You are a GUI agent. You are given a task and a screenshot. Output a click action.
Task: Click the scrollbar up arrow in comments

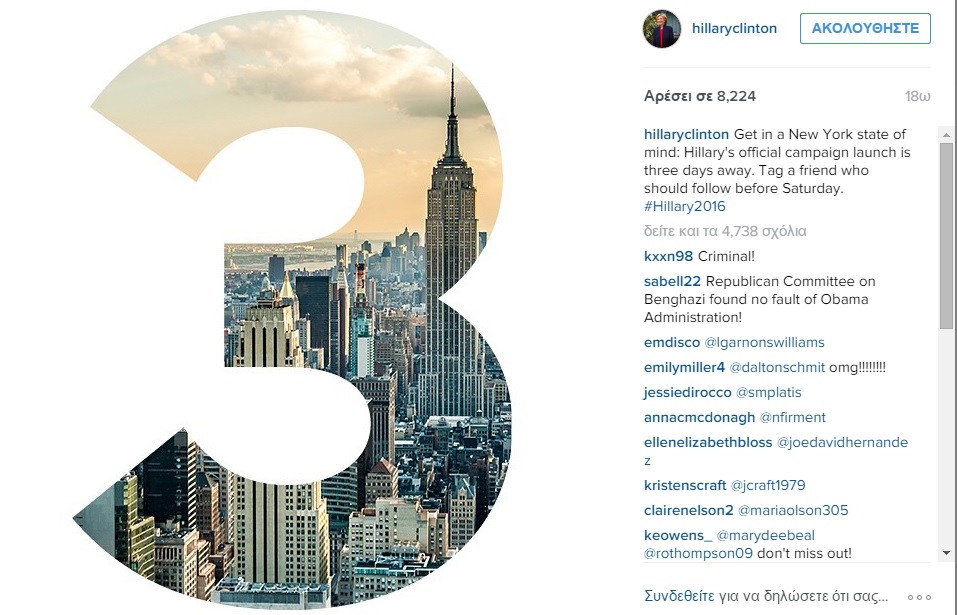(946, 135)
